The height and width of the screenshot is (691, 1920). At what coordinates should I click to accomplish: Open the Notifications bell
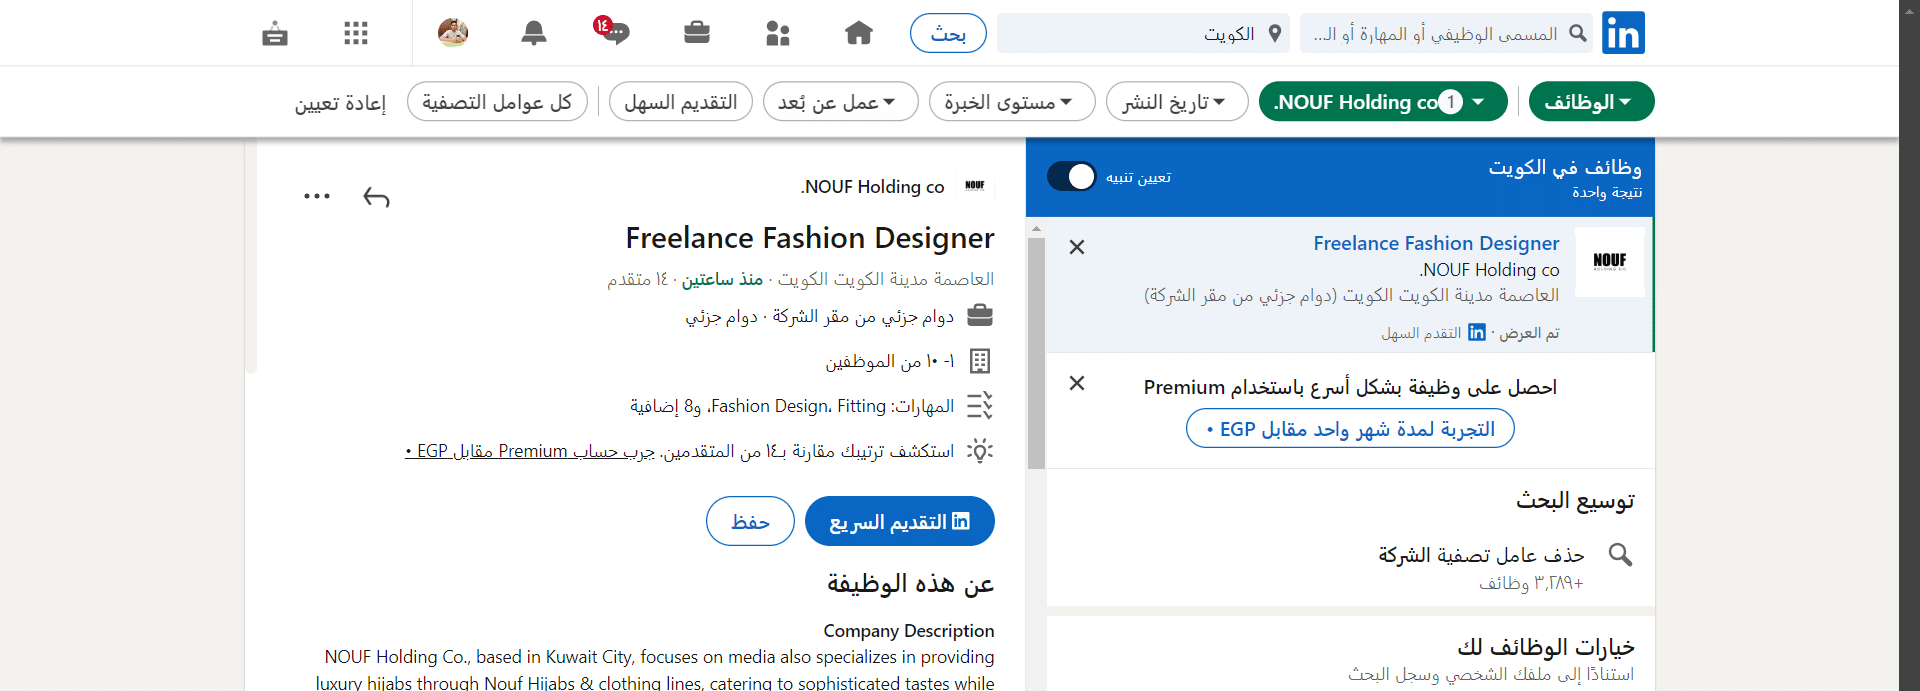[534, 33]
